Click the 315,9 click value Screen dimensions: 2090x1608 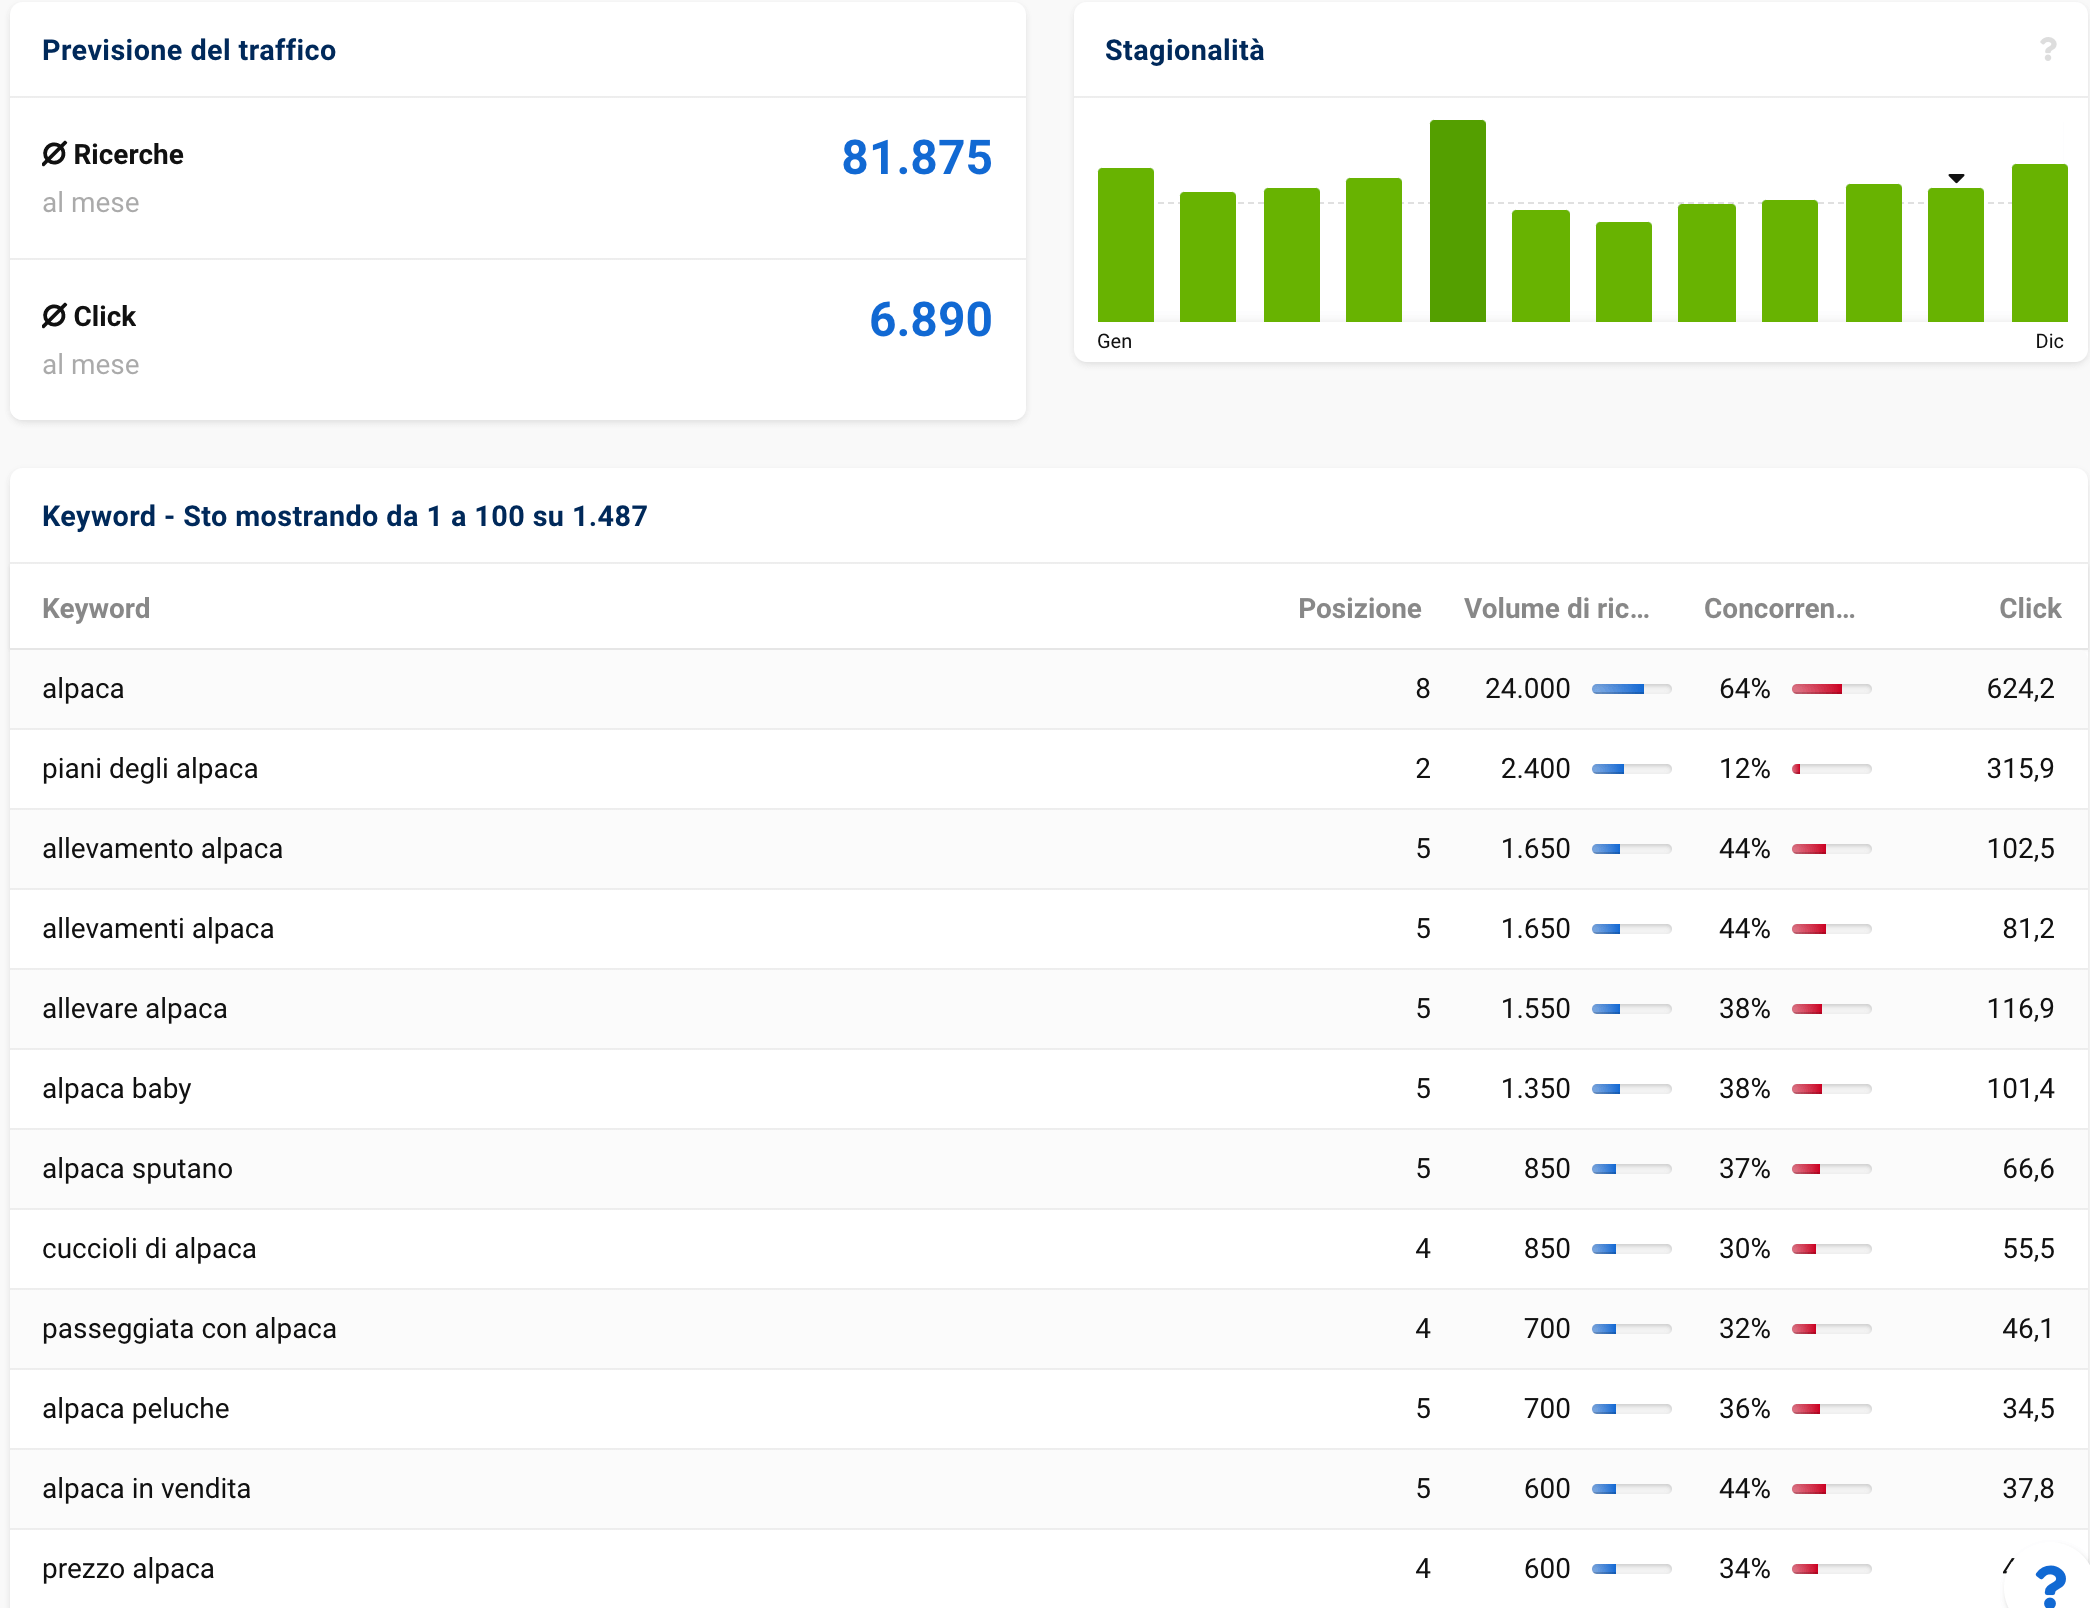(2020, 769)
